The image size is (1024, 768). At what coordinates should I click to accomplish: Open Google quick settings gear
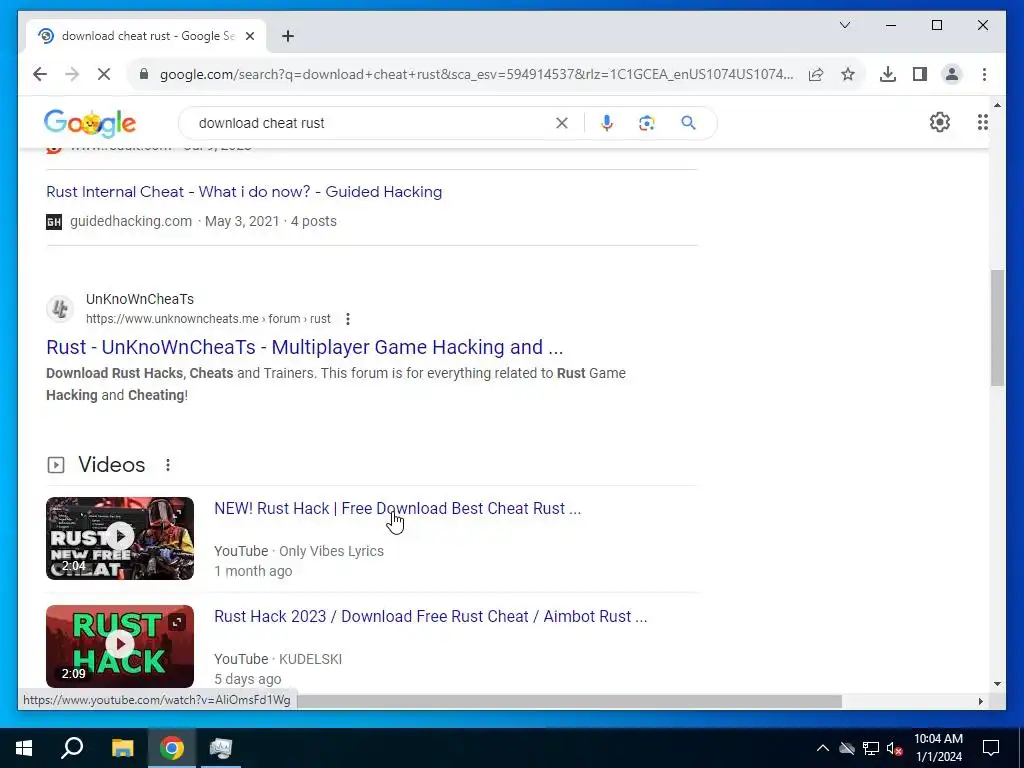click(x=939, y=122)
